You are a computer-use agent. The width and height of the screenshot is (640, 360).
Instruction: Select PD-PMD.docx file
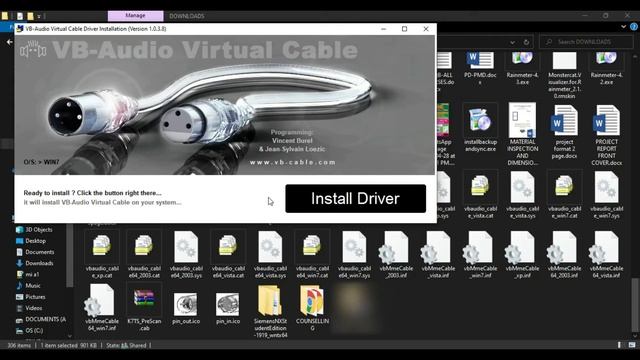(480, 68)
